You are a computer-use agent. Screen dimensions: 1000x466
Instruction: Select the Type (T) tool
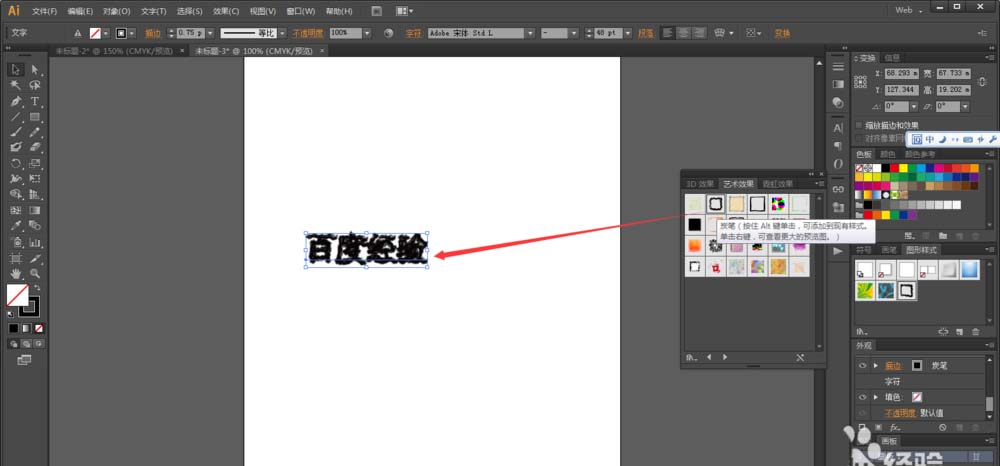[35, 101]
